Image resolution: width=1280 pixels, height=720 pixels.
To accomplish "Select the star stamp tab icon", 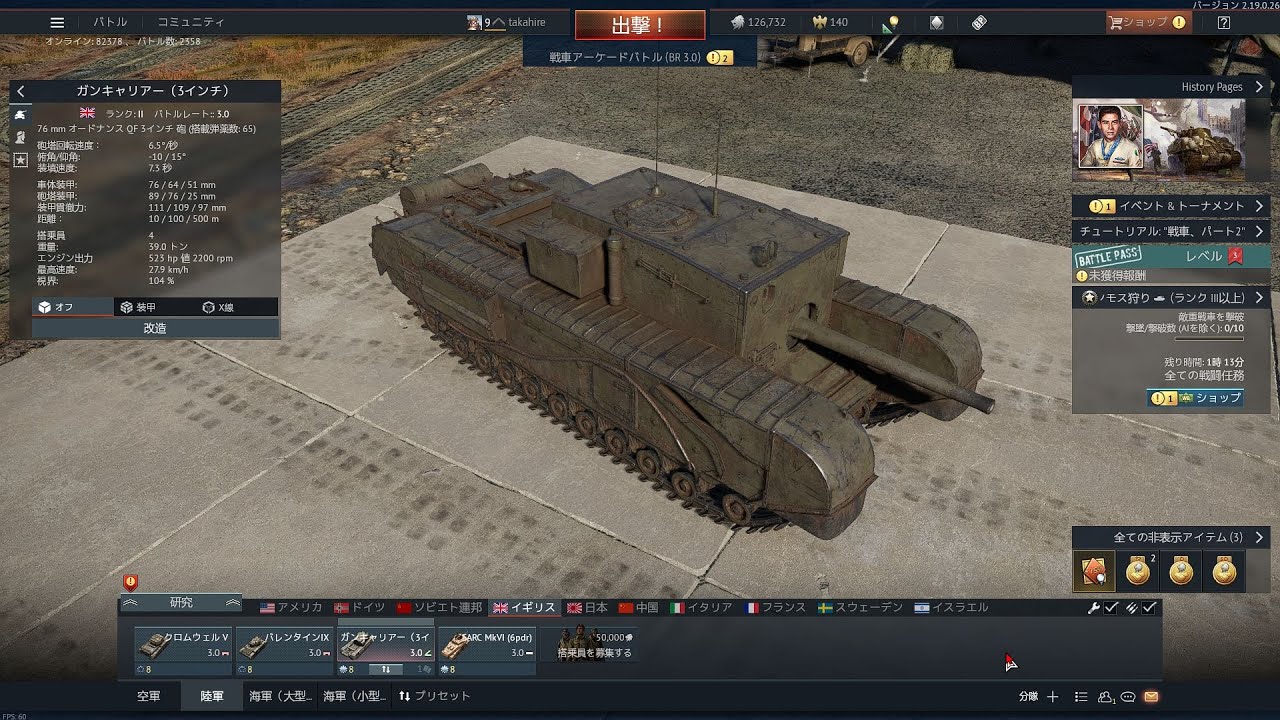I will click(x=20, y=159).
